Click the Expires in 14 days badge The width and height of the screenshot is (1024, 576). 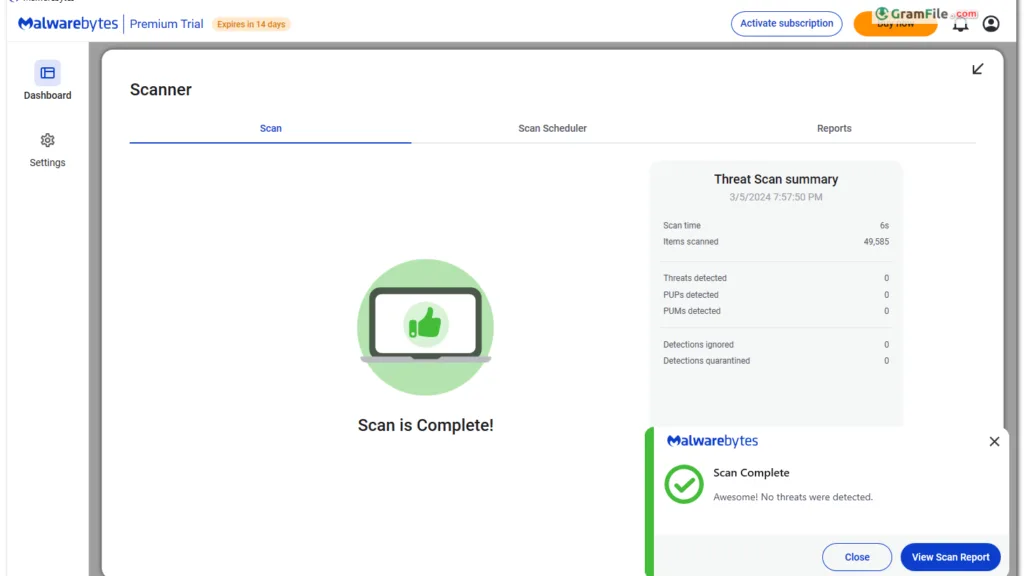251,24
